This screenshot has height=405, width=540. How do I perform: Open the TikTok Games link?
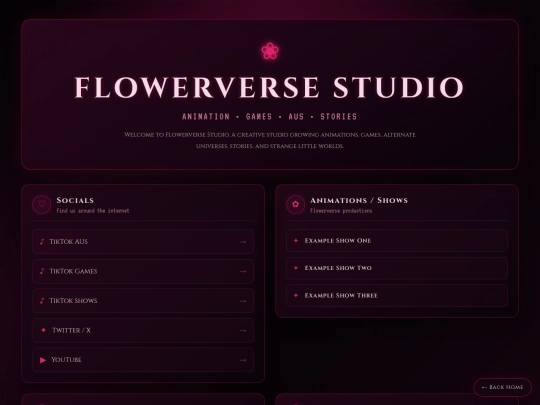(x=143, y=271)
